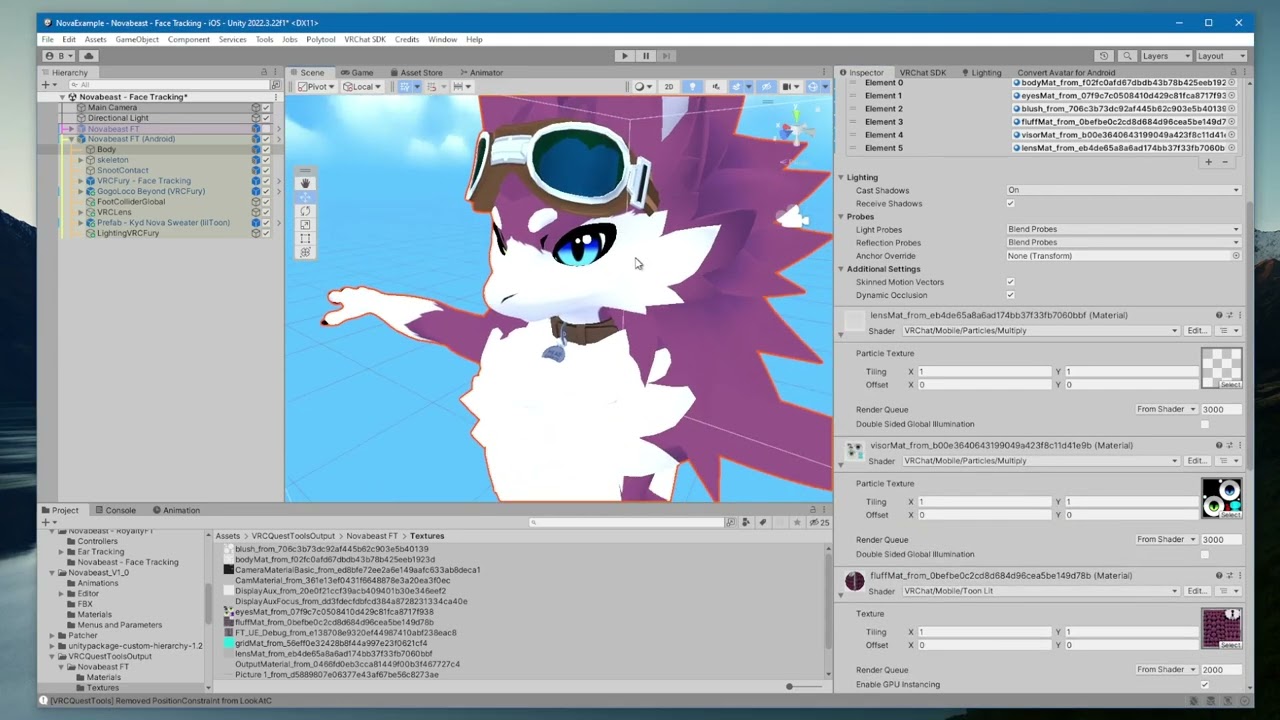Click in the Hierarchy search field
This screenshot has height=720, width=1280.
click(x=170, y=85)
